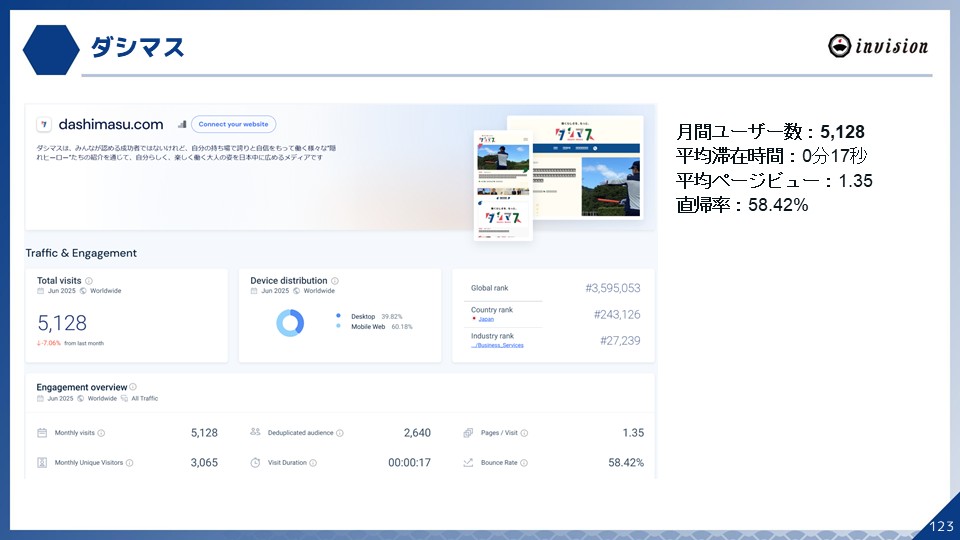Click the Japan country link

486,319
